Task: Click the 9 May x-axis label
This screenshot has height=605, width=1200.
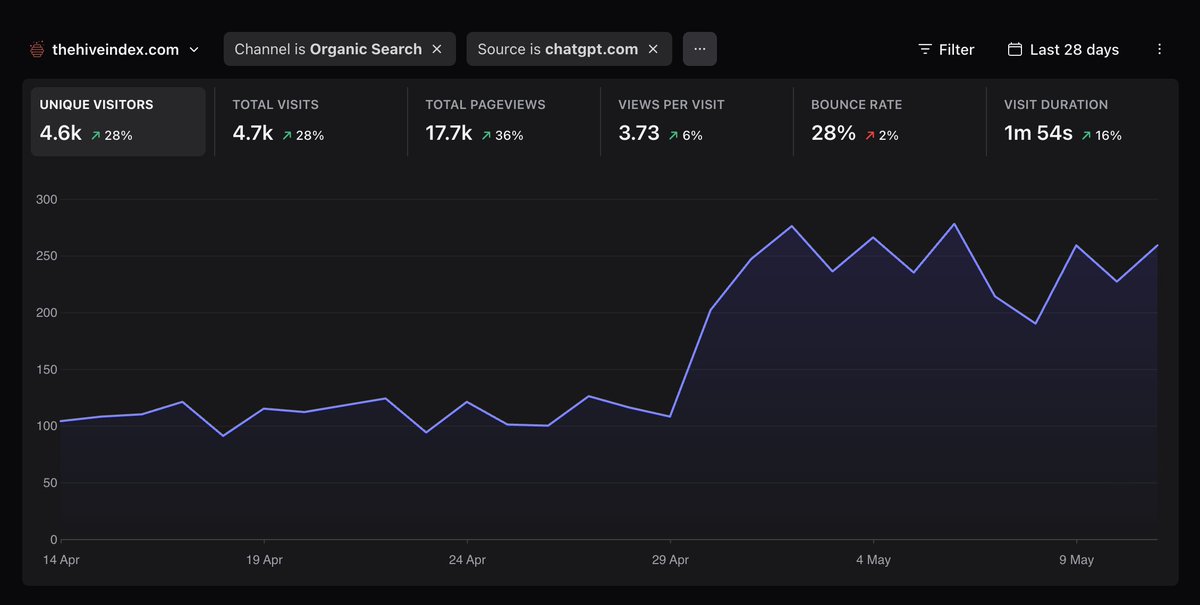Action: (x=1076, y=560)
